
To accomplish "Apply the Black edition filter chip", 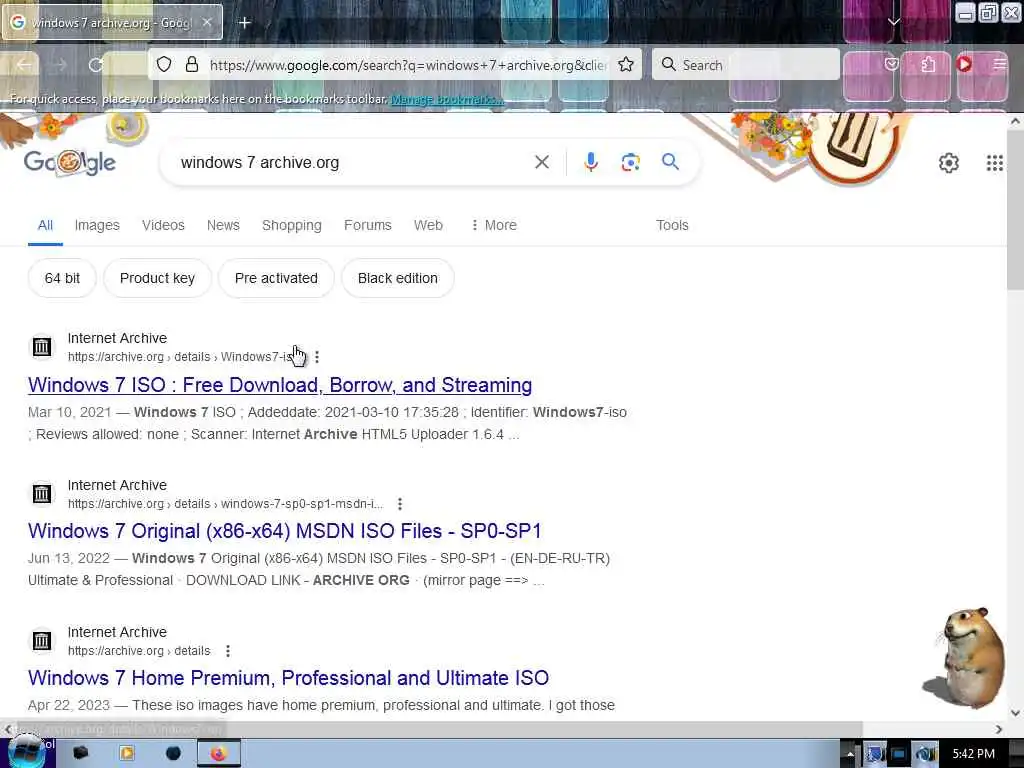I will (x=398, y=278).
